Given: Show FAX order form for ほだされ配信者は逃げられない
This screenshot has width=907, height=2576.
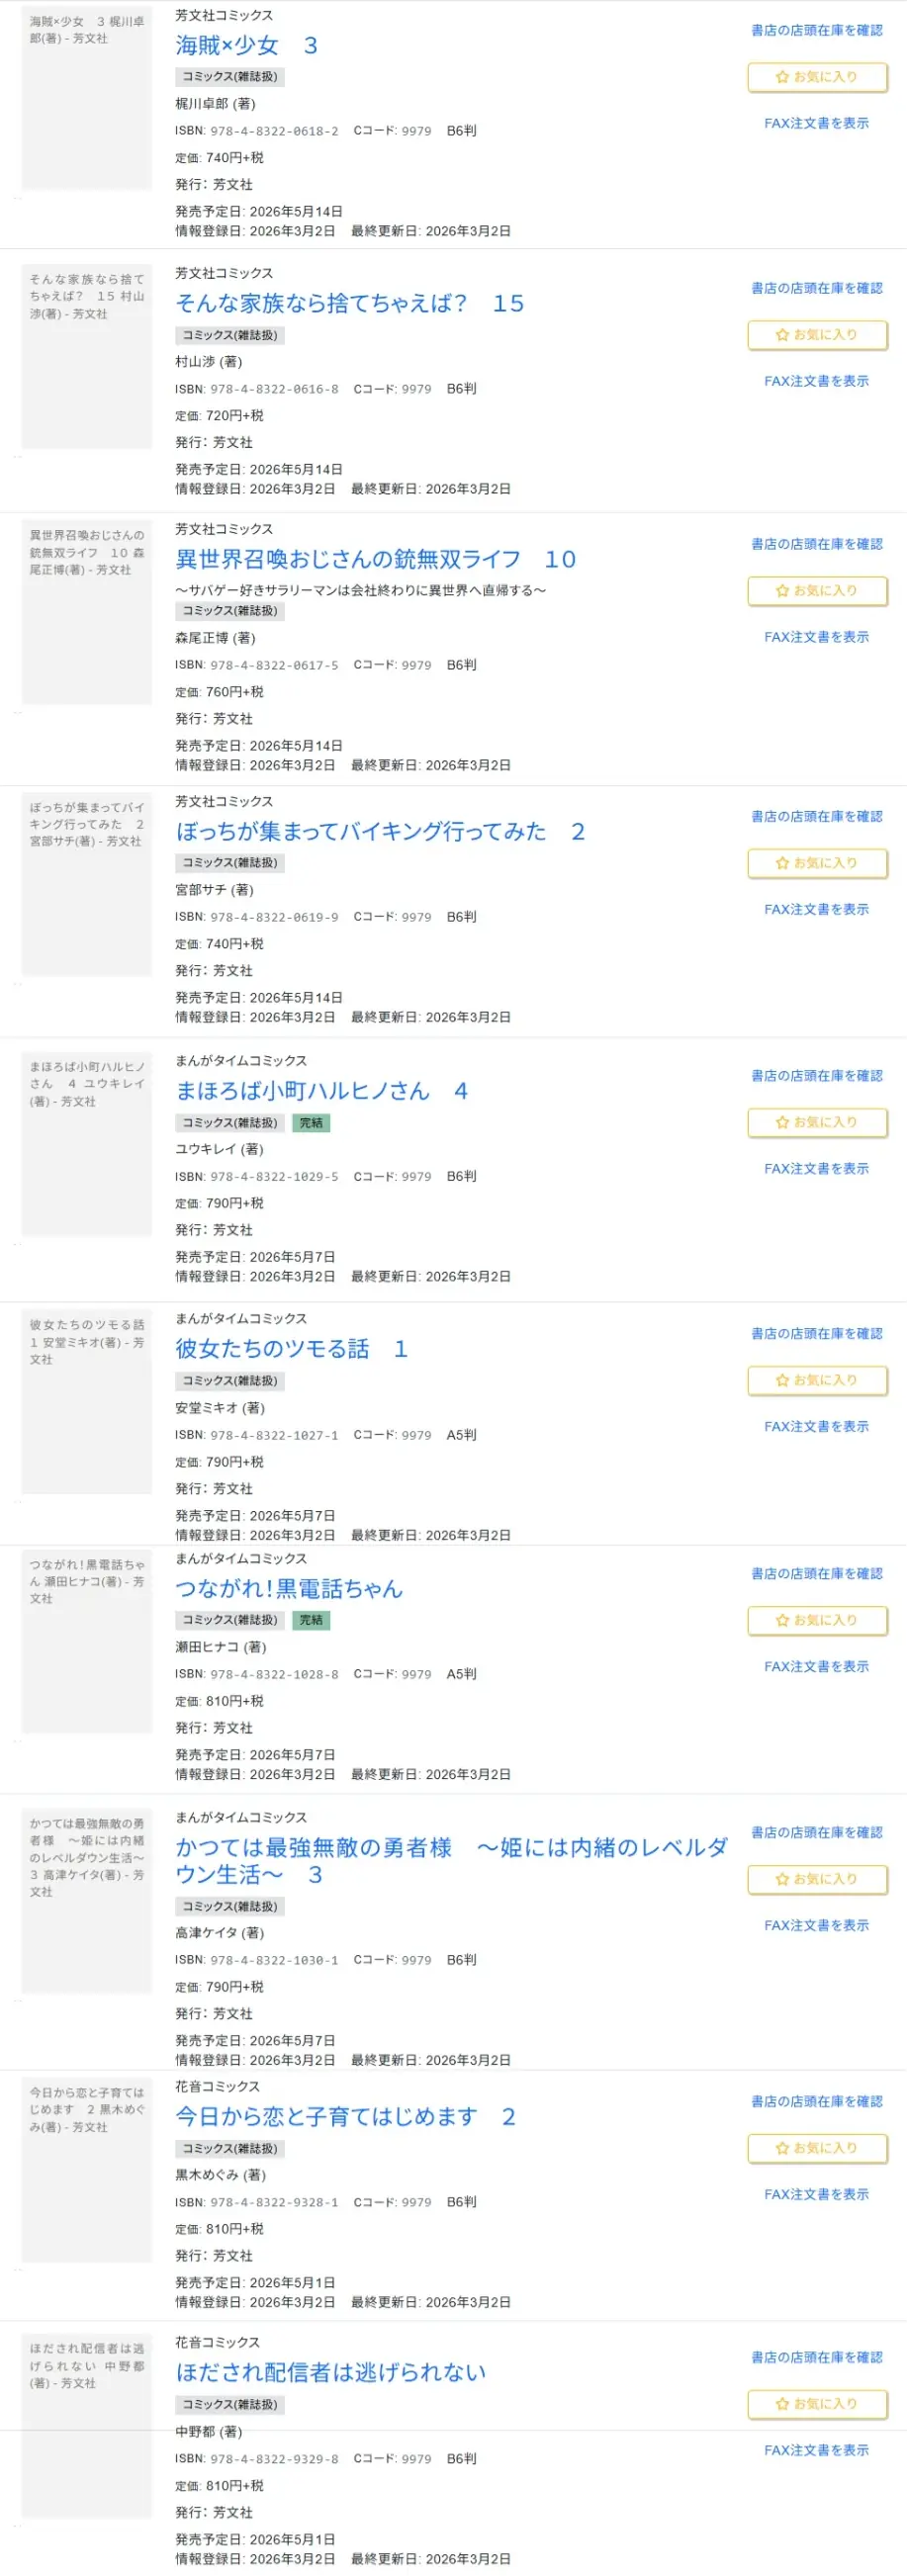Looking at the screenshot, I should point(816,2450).
